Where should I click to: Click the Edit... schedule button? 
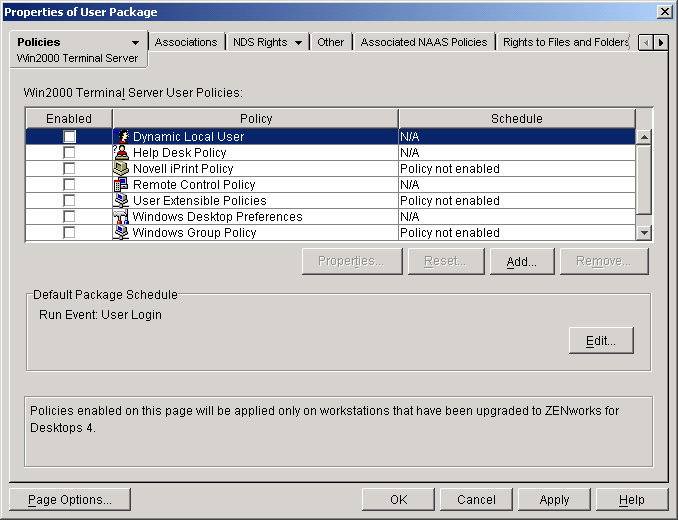tap(601, 341)
